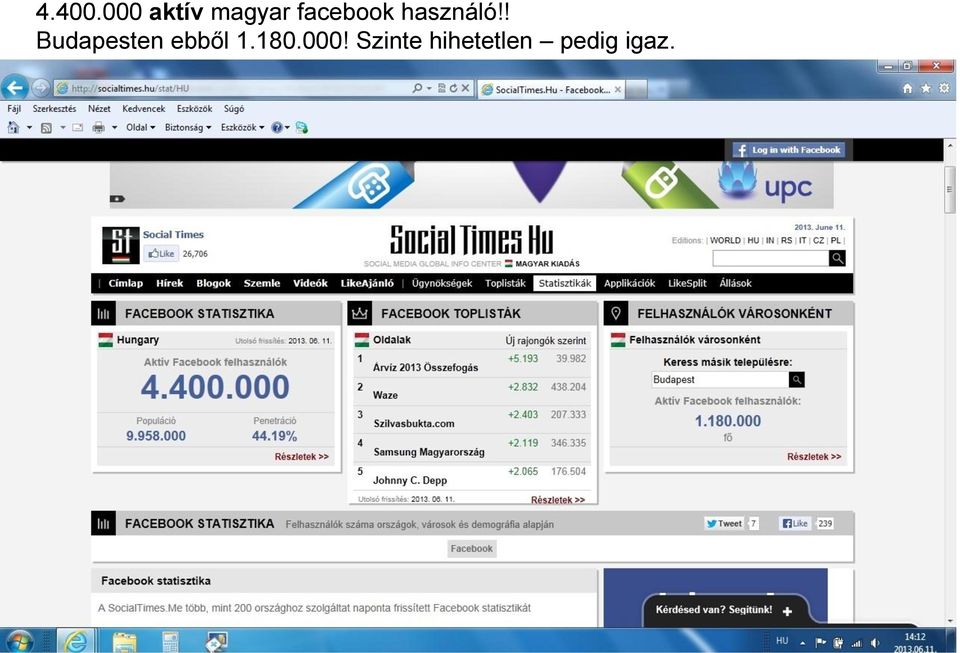Image resolution: width=960 pixels, height=653 pixels.
Task: Open the RSS feeds dropdown arrow
Action: 62,127
